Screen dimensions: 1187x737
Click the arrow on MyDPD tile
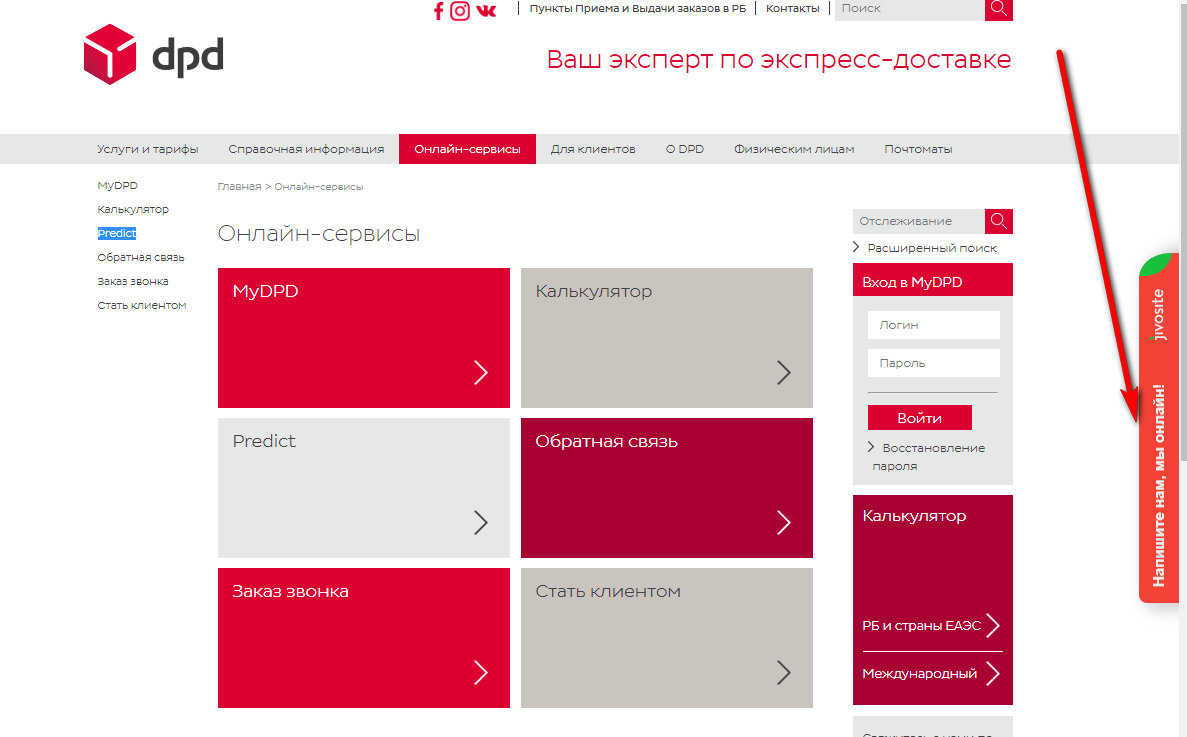pos(481,372)
